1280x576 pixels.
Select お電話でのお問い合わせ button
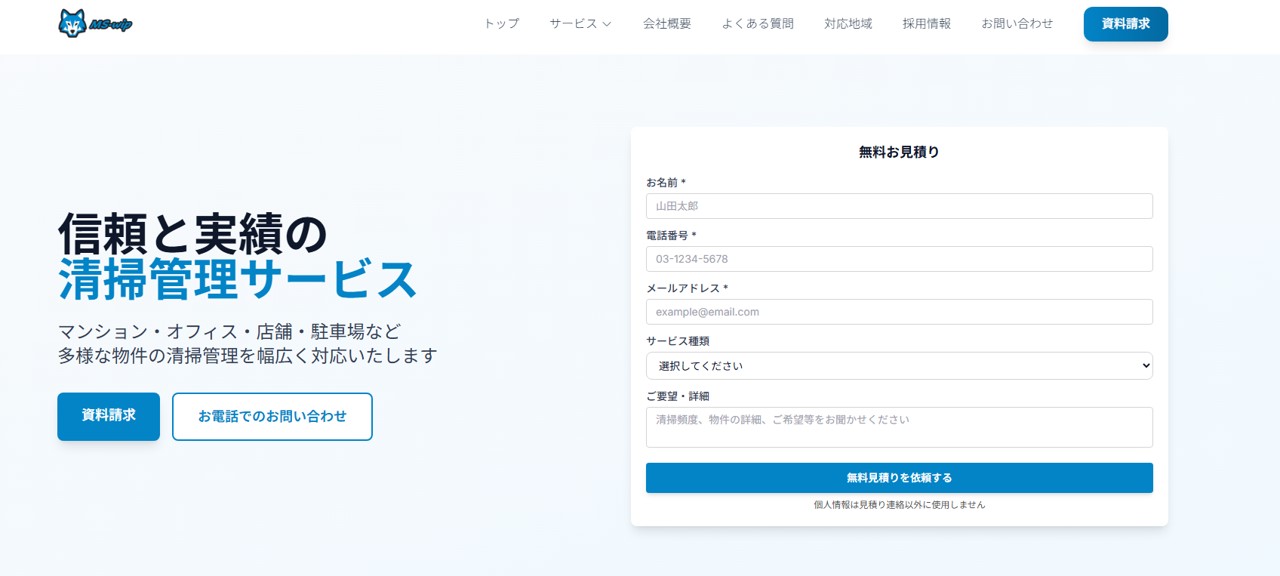coord(272,416)
